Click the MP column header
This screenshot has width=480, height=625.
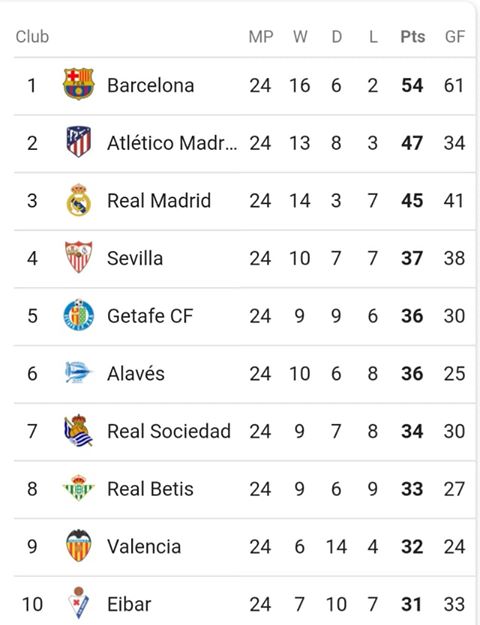tap(261, 37)
